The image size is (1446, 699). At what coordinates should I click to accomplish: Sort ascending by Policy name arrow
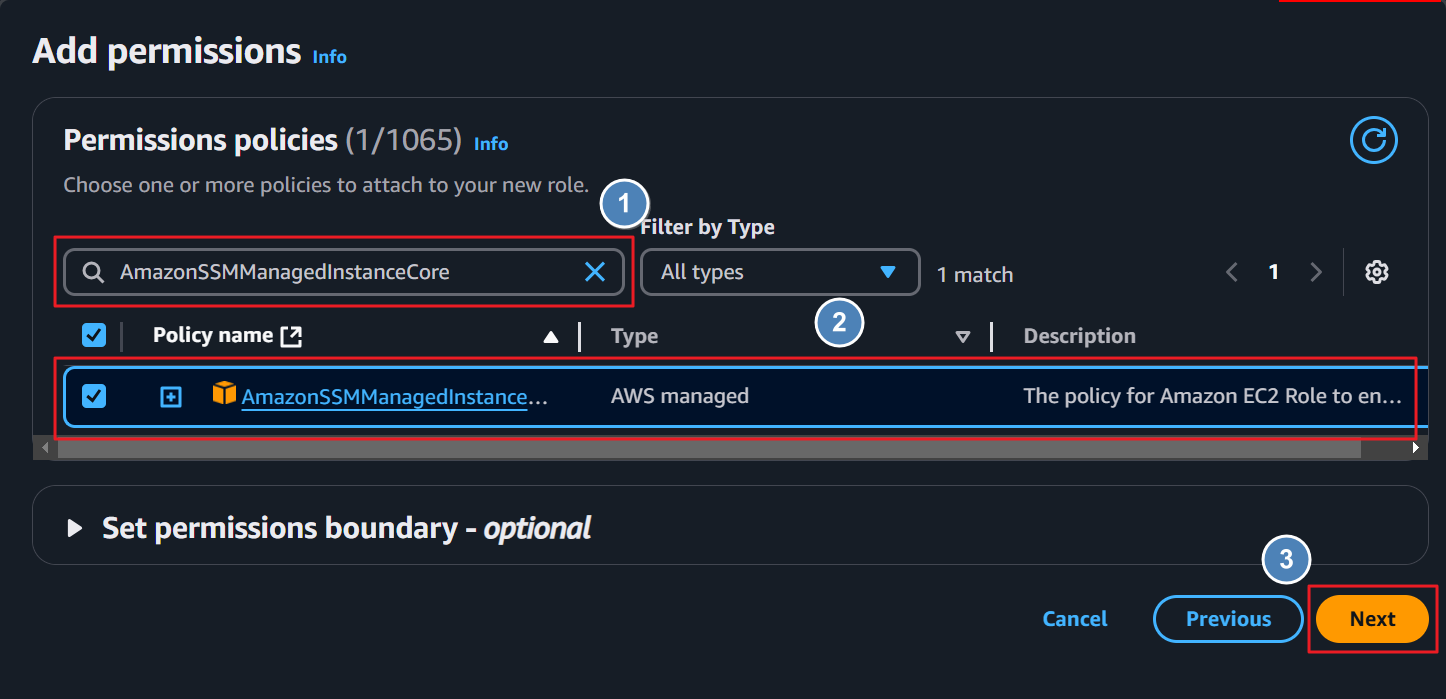tap(550, 337)
